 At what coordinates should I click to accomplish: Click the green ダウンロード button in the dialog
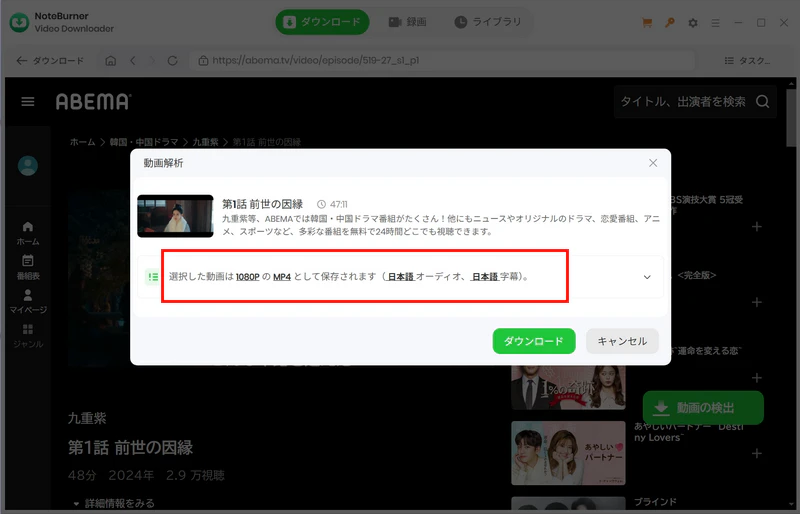[534, 341]
